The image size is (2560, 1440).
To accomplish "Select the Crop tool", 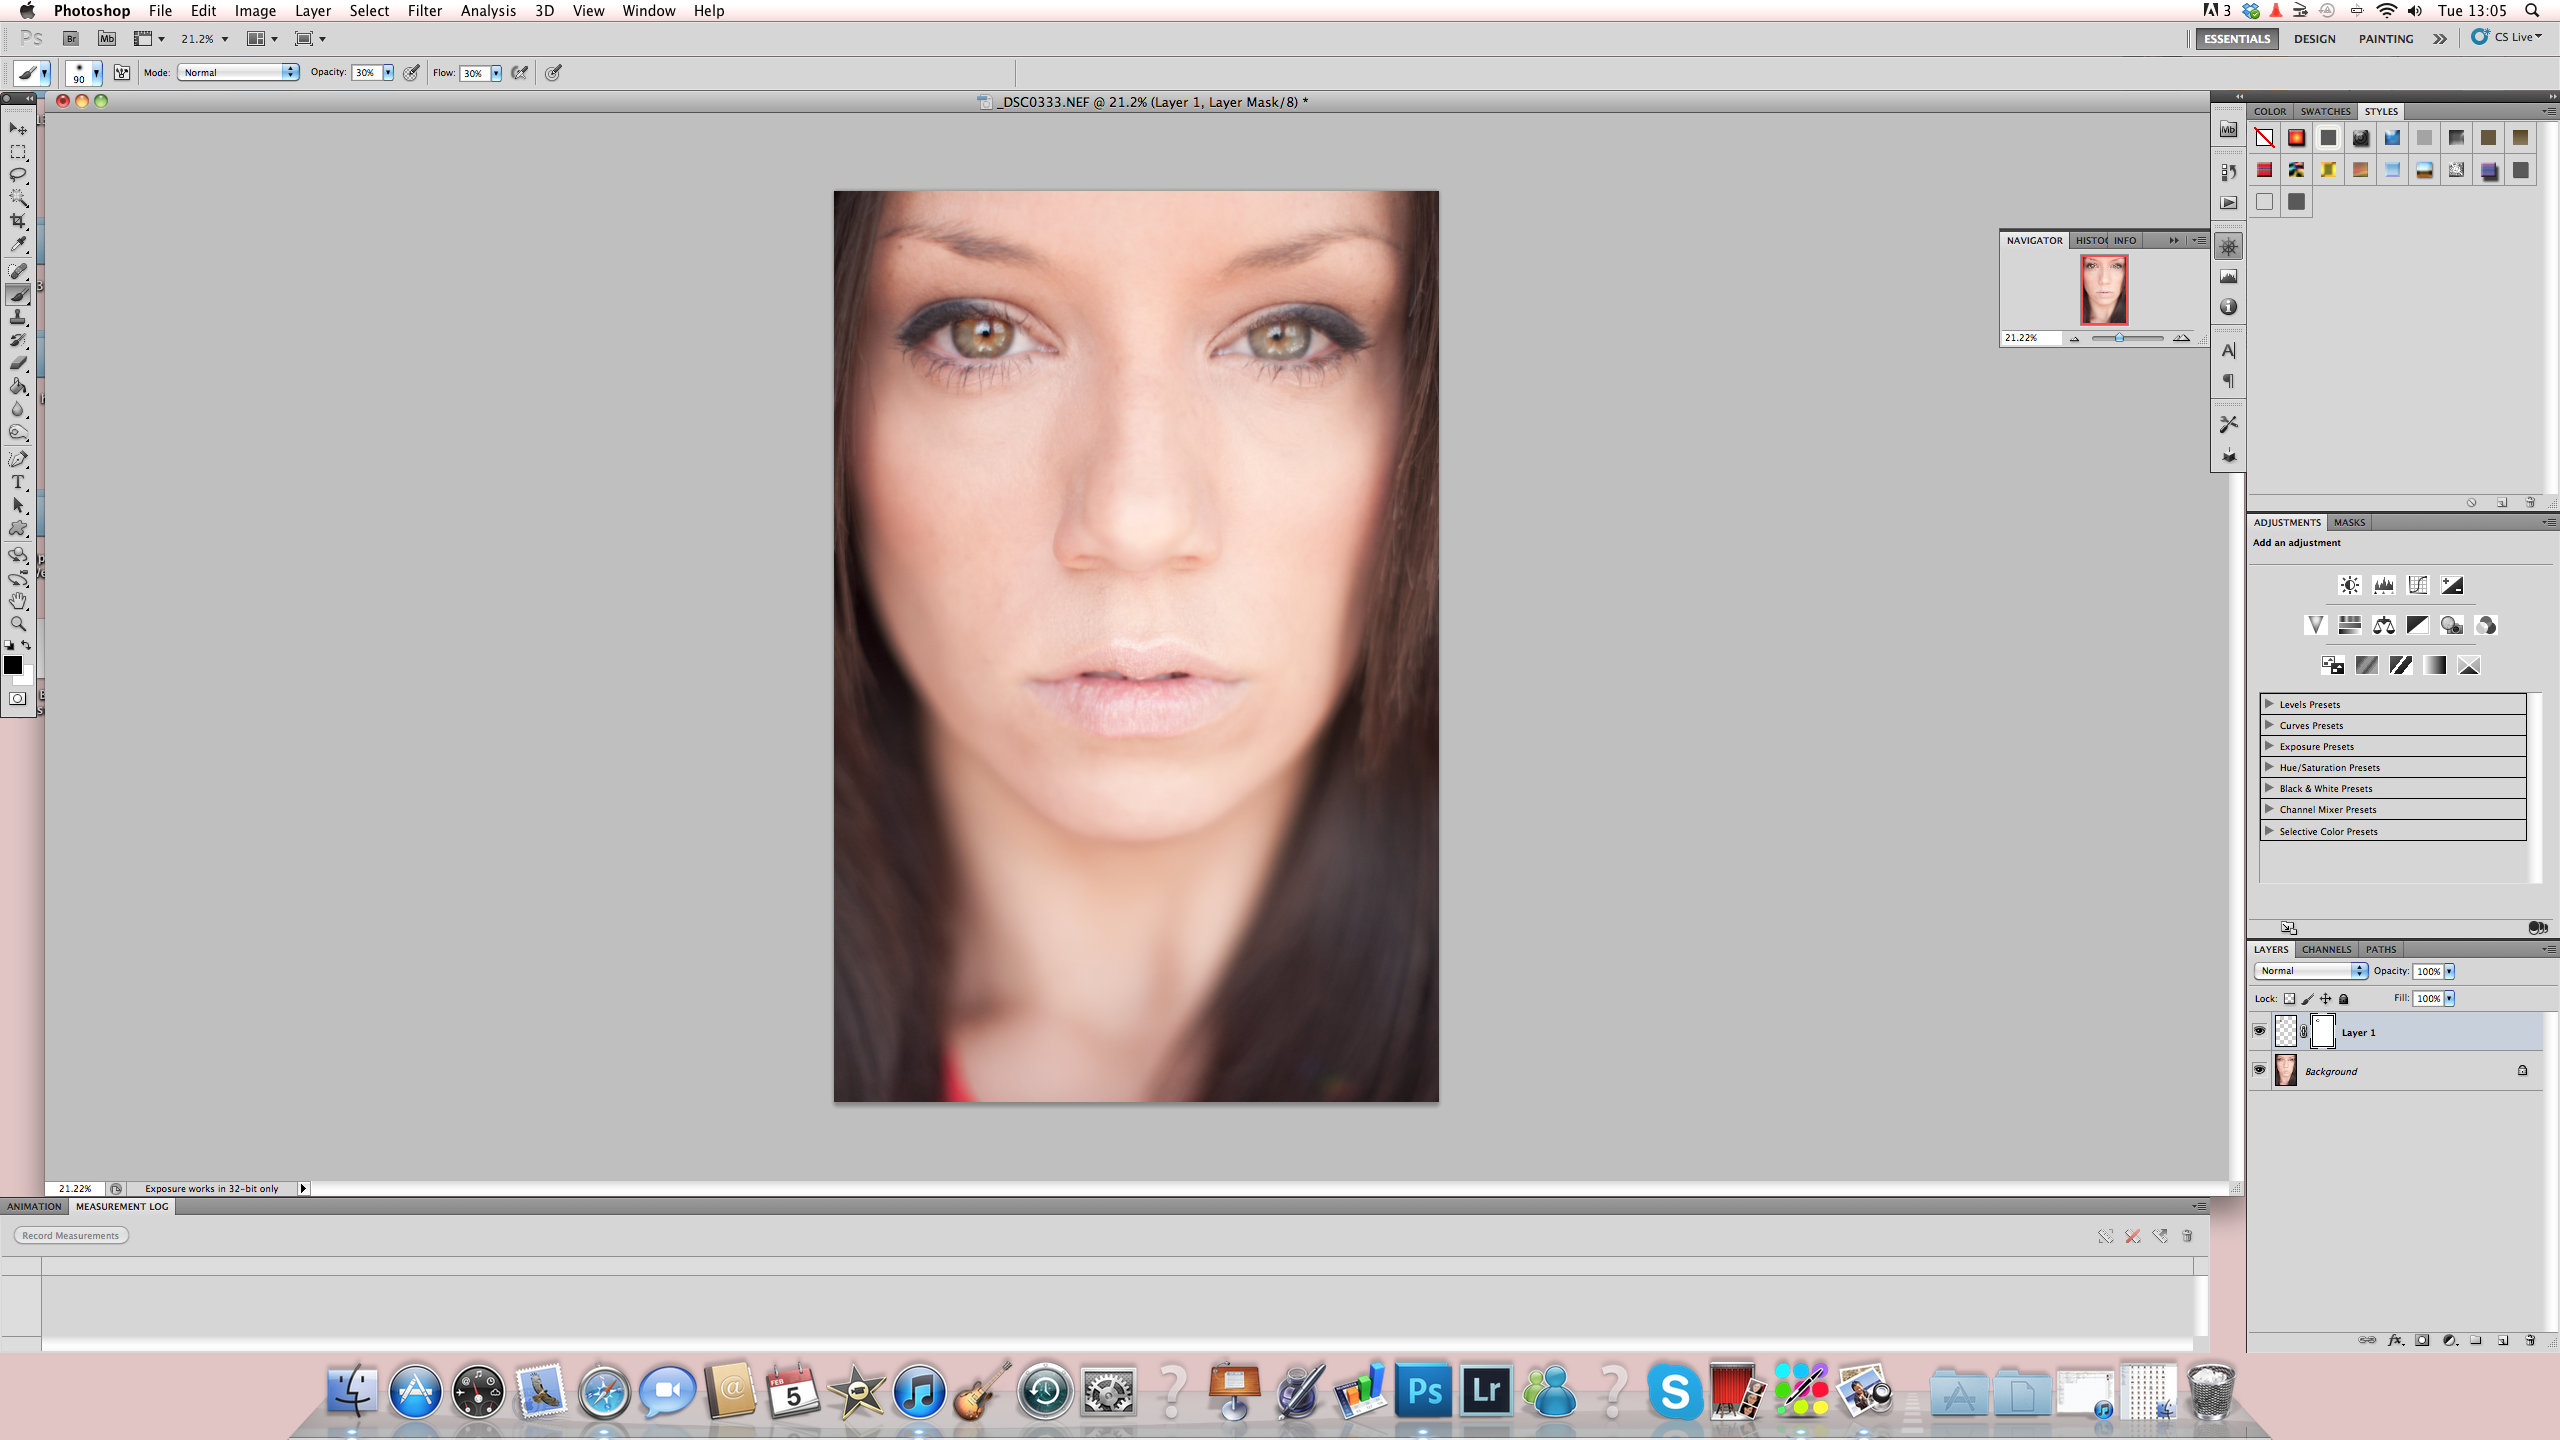I will [18, 221].
